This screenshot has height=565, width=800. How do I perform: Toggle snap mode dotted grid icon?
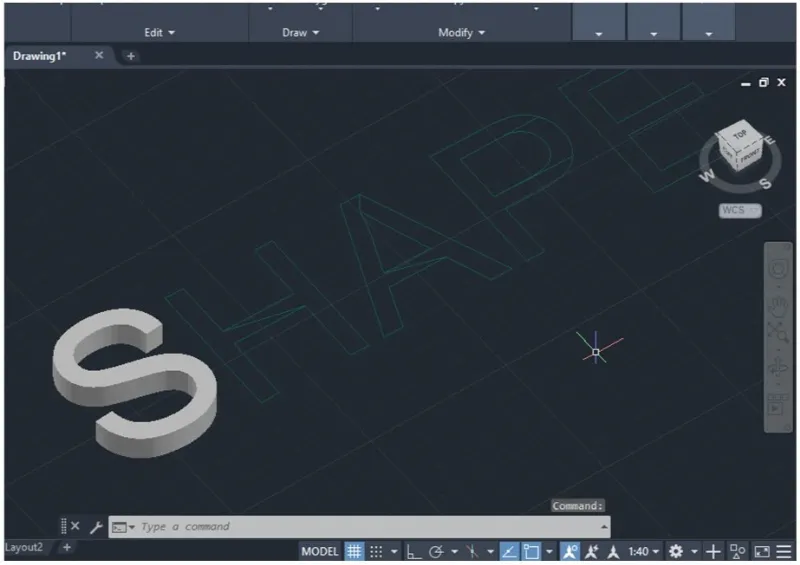pos(377,551)
